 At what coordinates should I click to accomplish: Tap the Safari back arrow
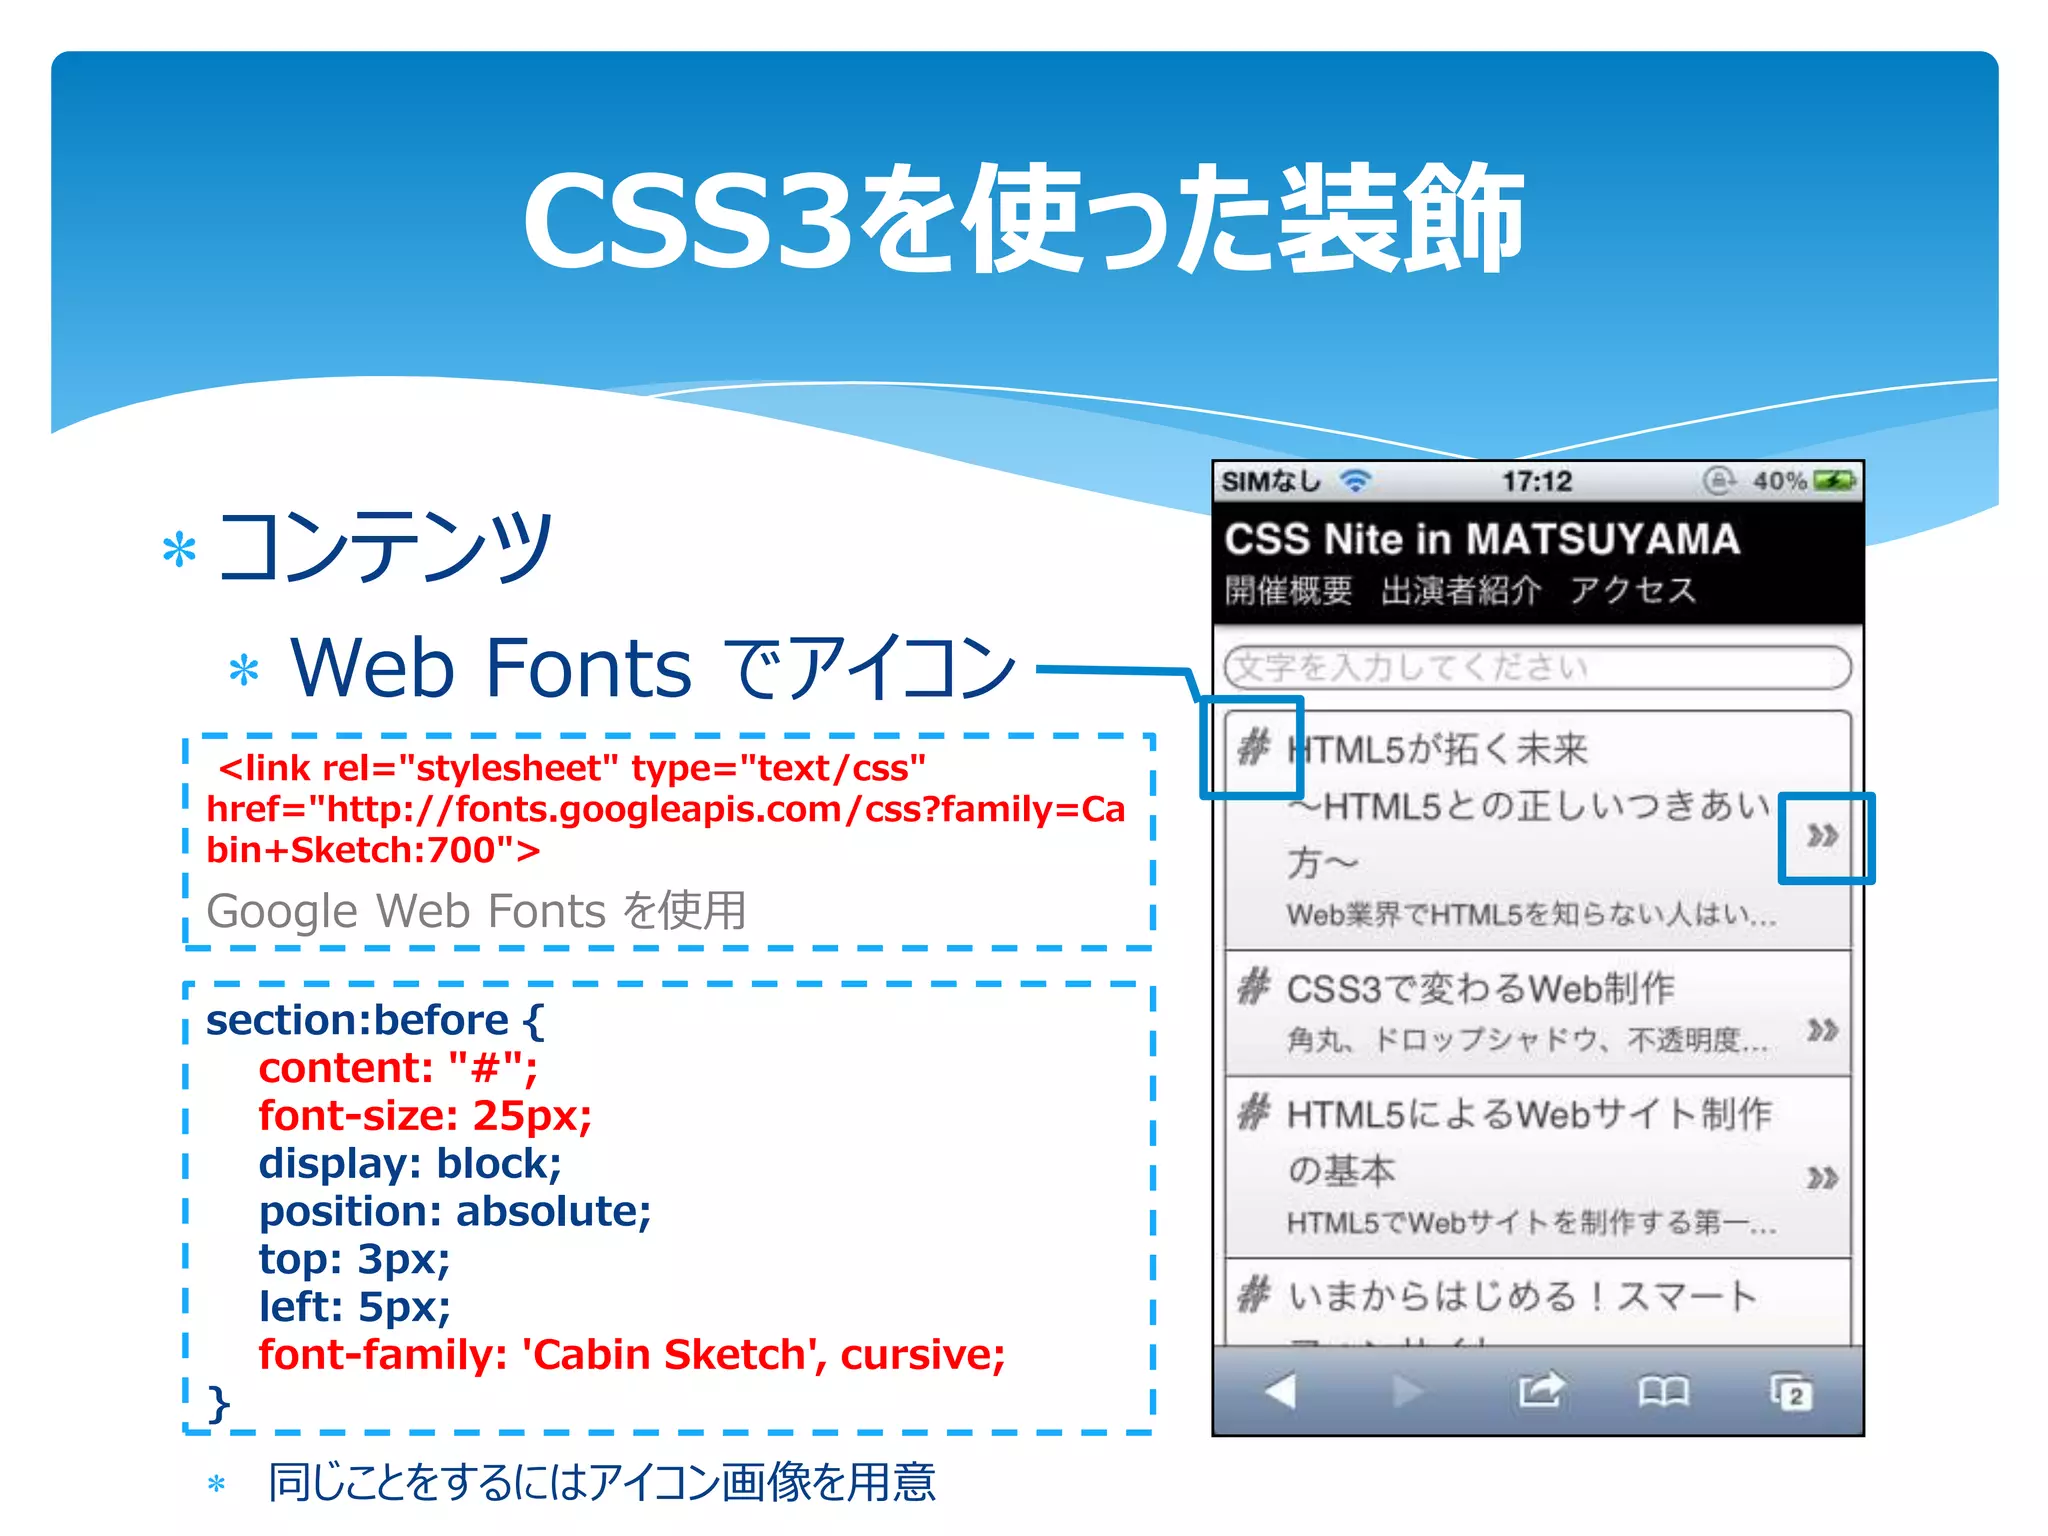click(x=1281, y=1390)
